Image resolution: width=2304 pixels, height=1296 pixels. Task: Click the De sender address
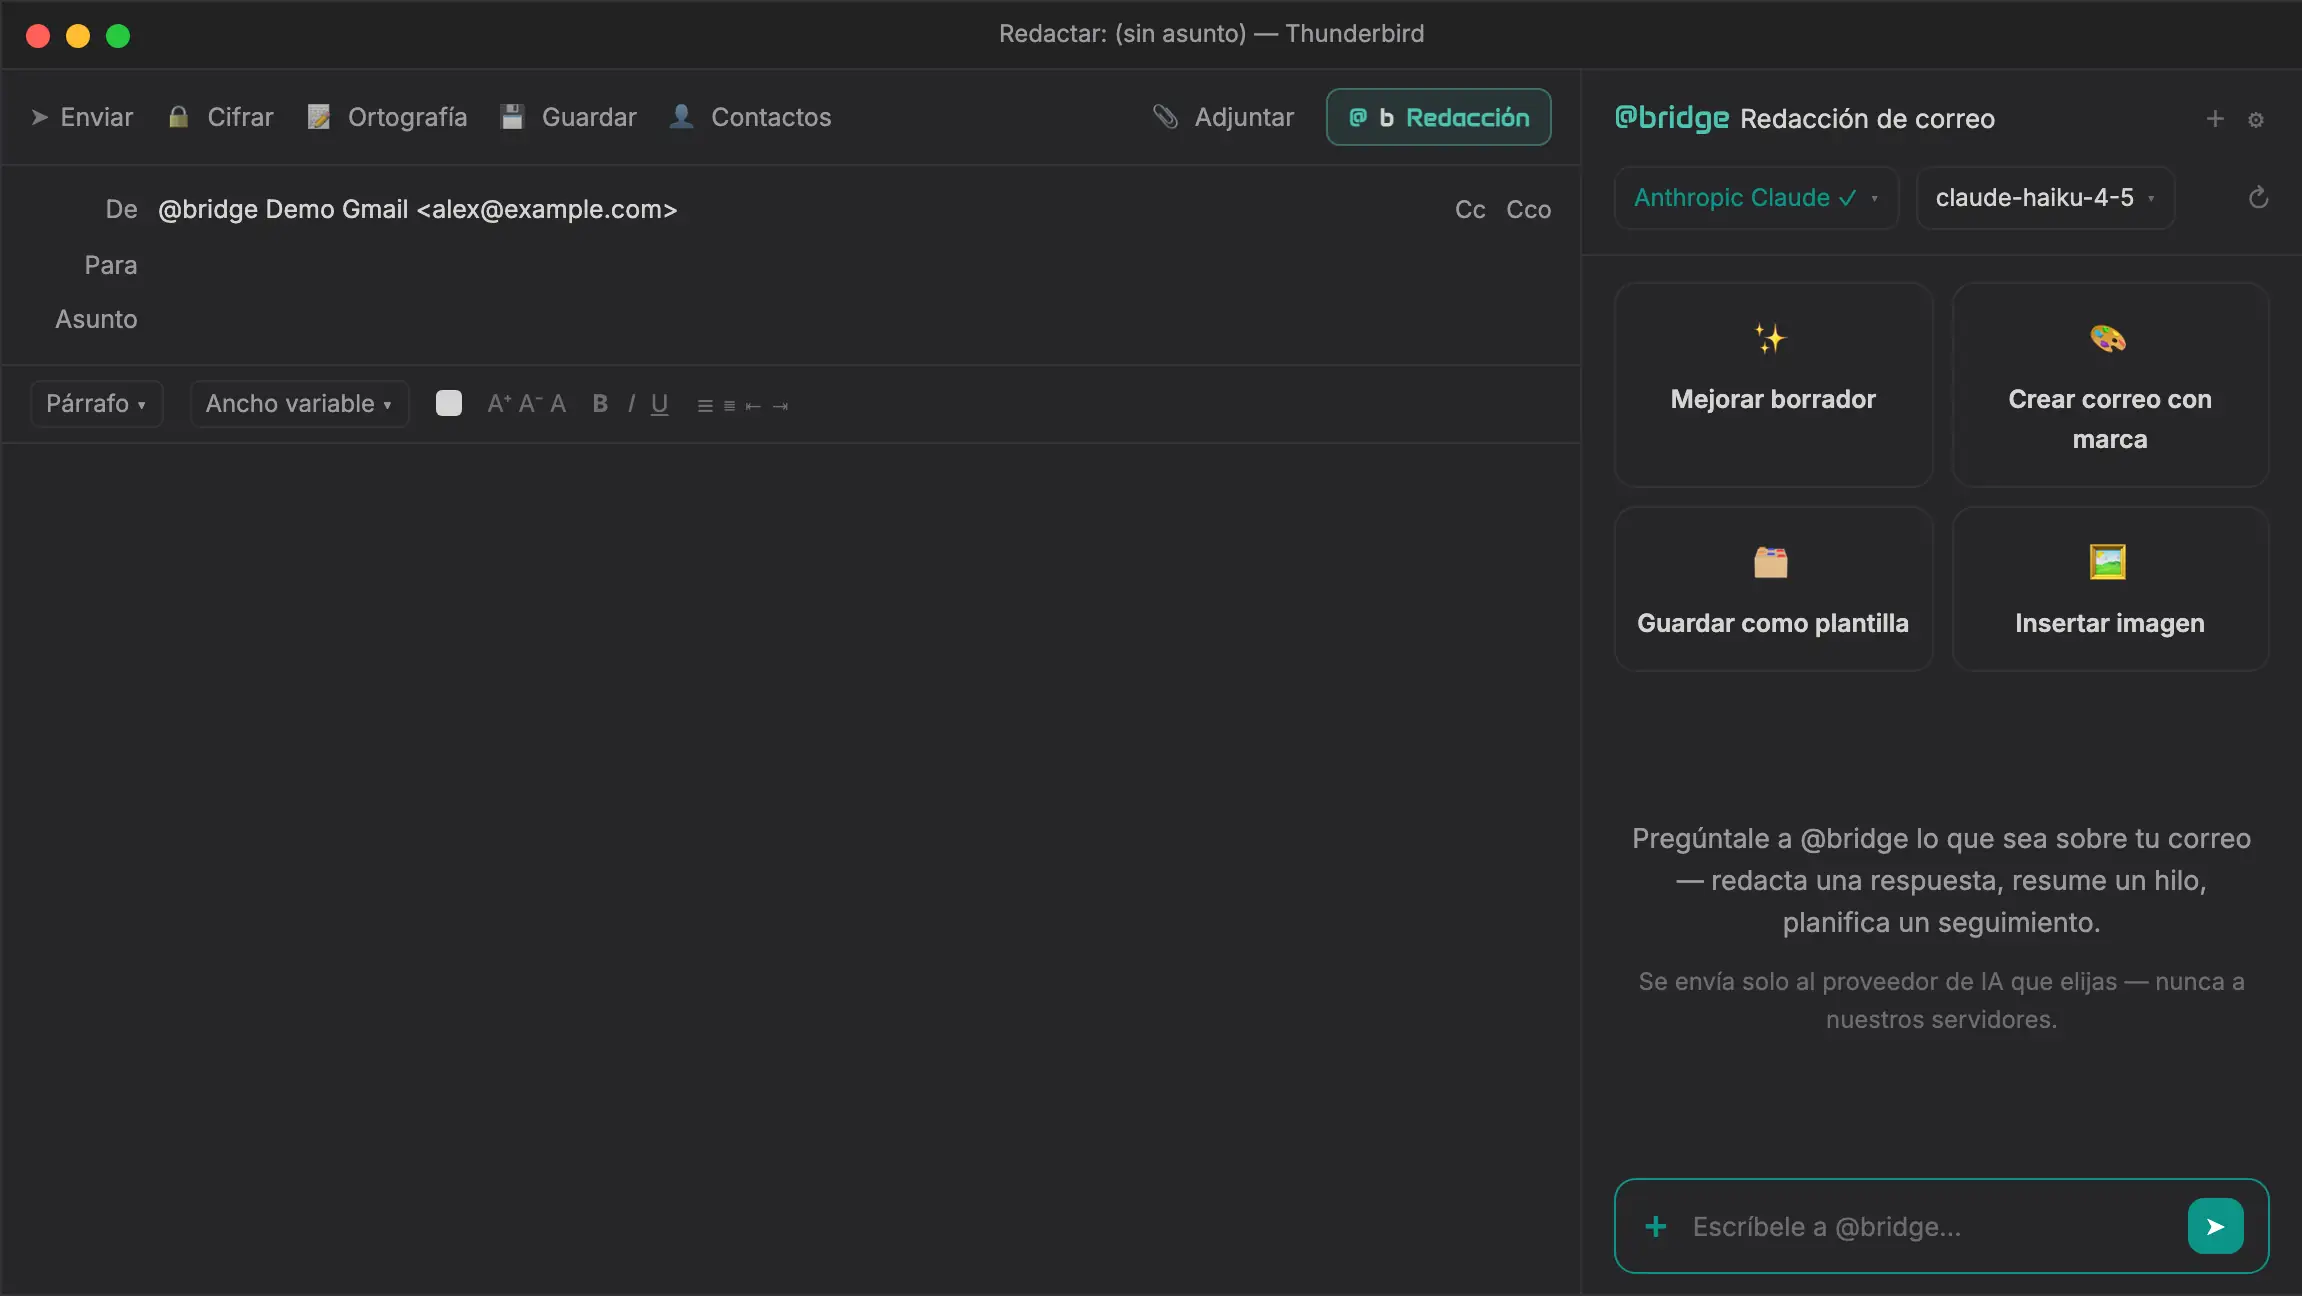(x=417, y=209)
